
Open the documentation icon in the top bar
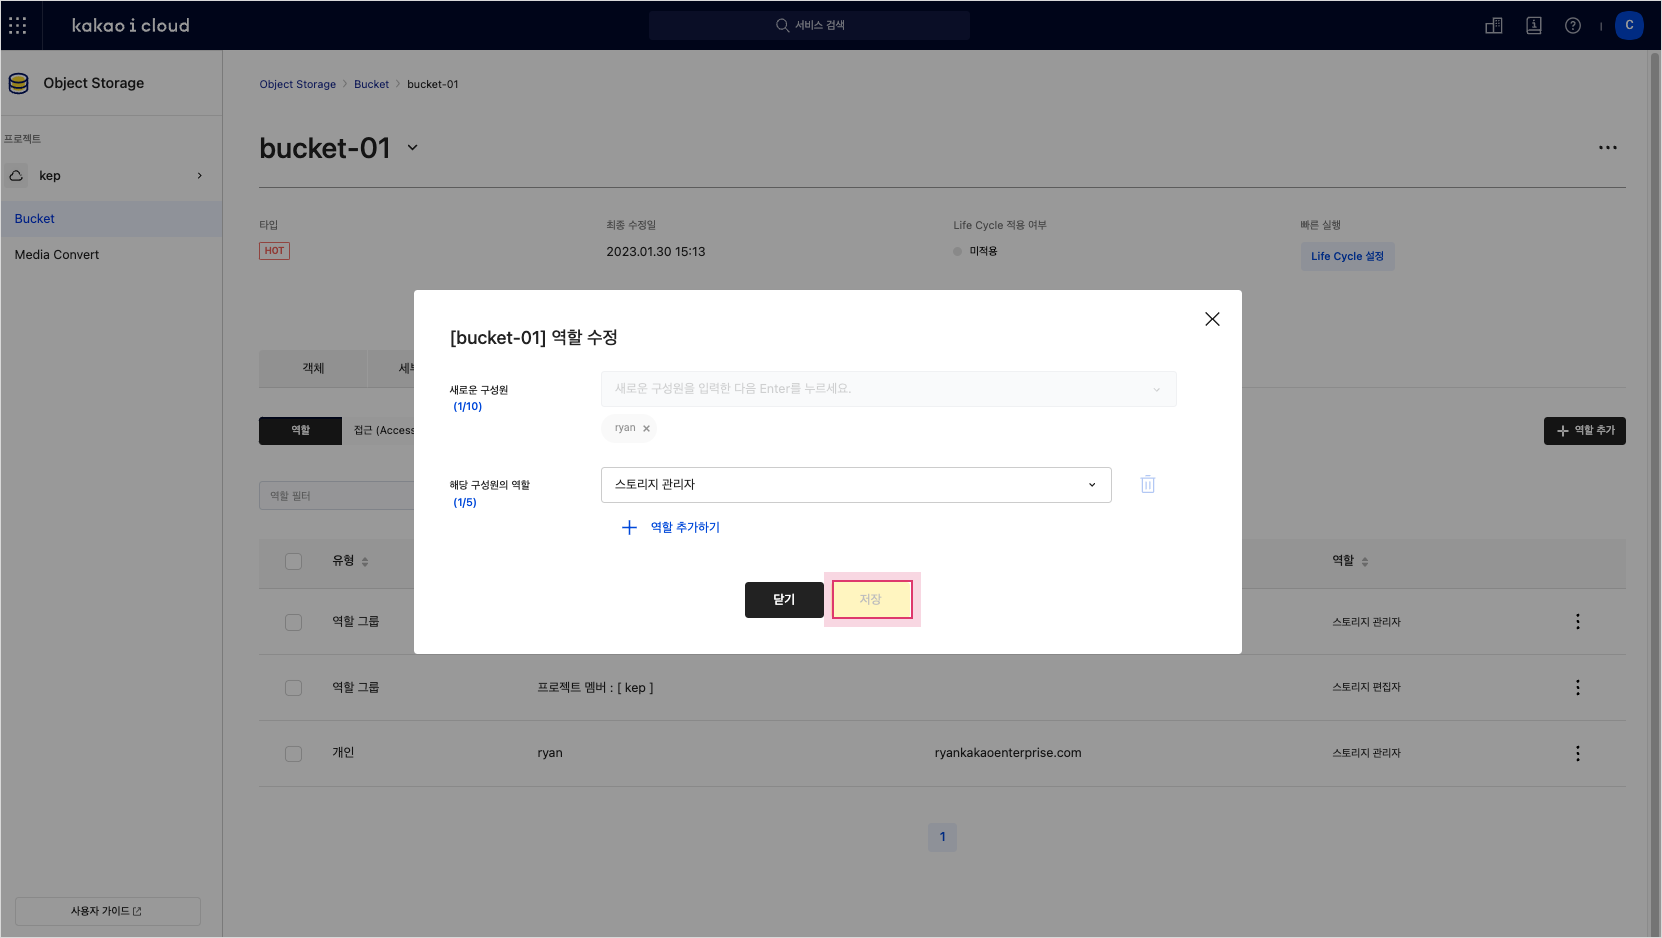(1534, 26)
